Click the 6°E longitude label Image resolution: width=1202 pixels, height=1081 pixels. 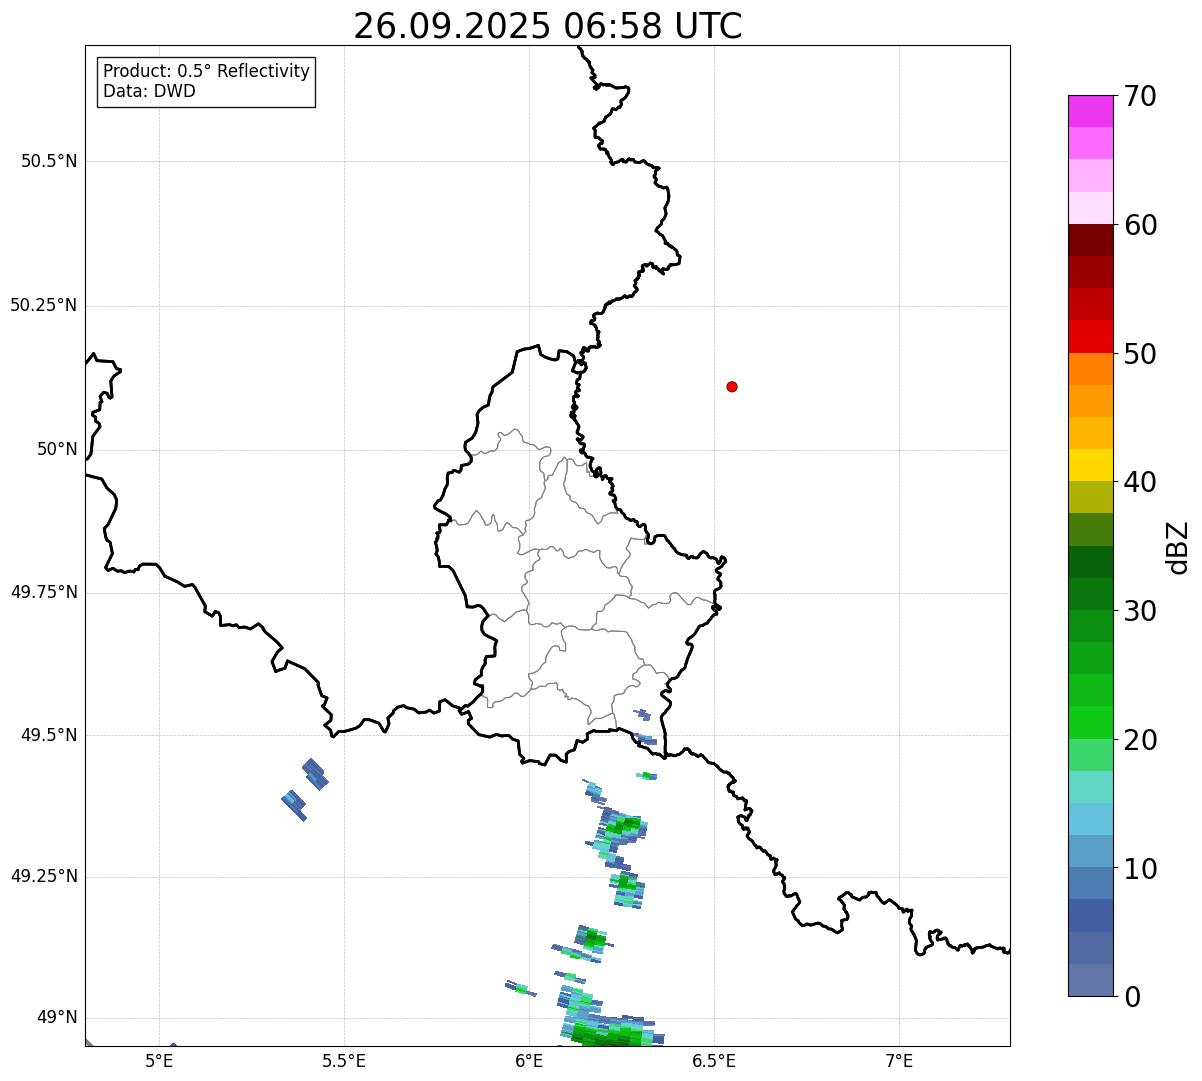[530, 1060]
